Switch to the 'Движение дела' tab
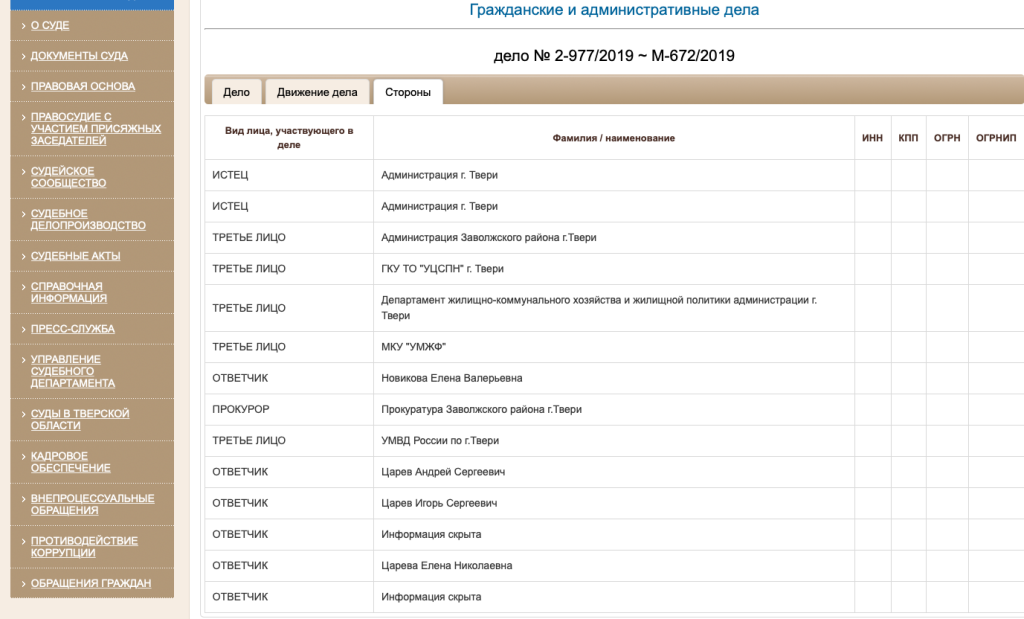 (x=317, y=92)
